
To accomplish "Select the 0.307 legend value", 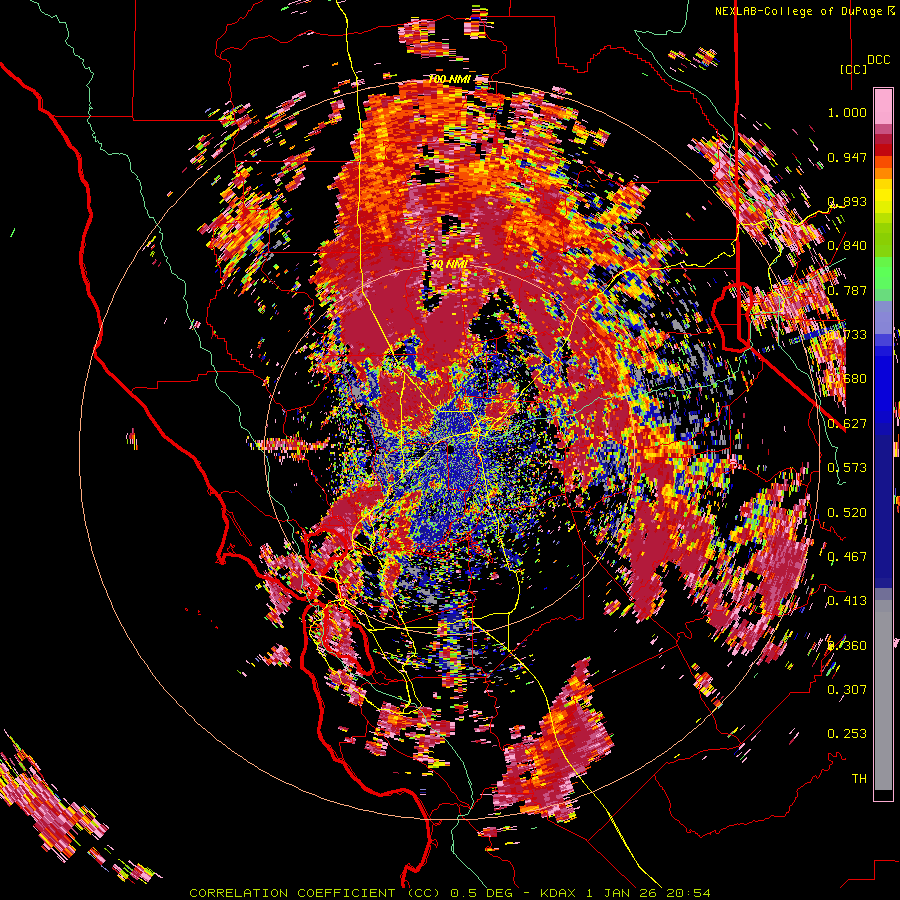I will click(x=847, y=690).
